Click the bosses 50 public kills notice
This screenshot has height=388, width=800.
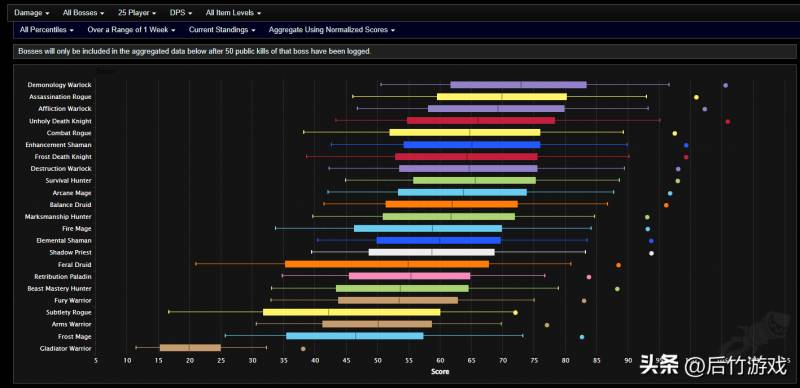point(194,52)
